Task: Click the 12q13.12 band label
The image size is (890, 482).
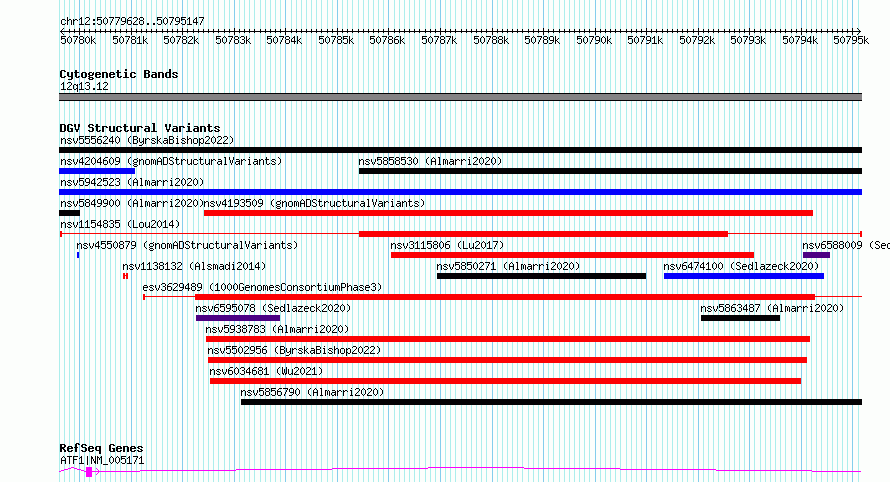Action: [x=84, y=86]
